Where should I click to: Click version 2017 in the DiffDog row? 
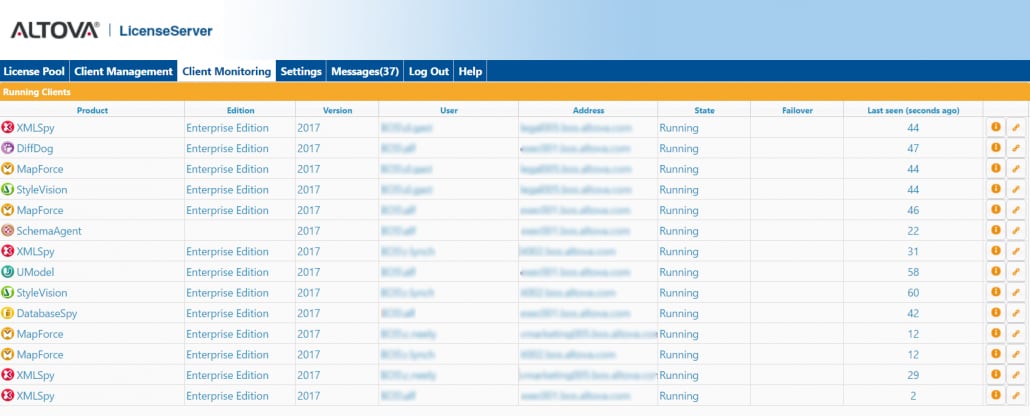click(309, 149)
